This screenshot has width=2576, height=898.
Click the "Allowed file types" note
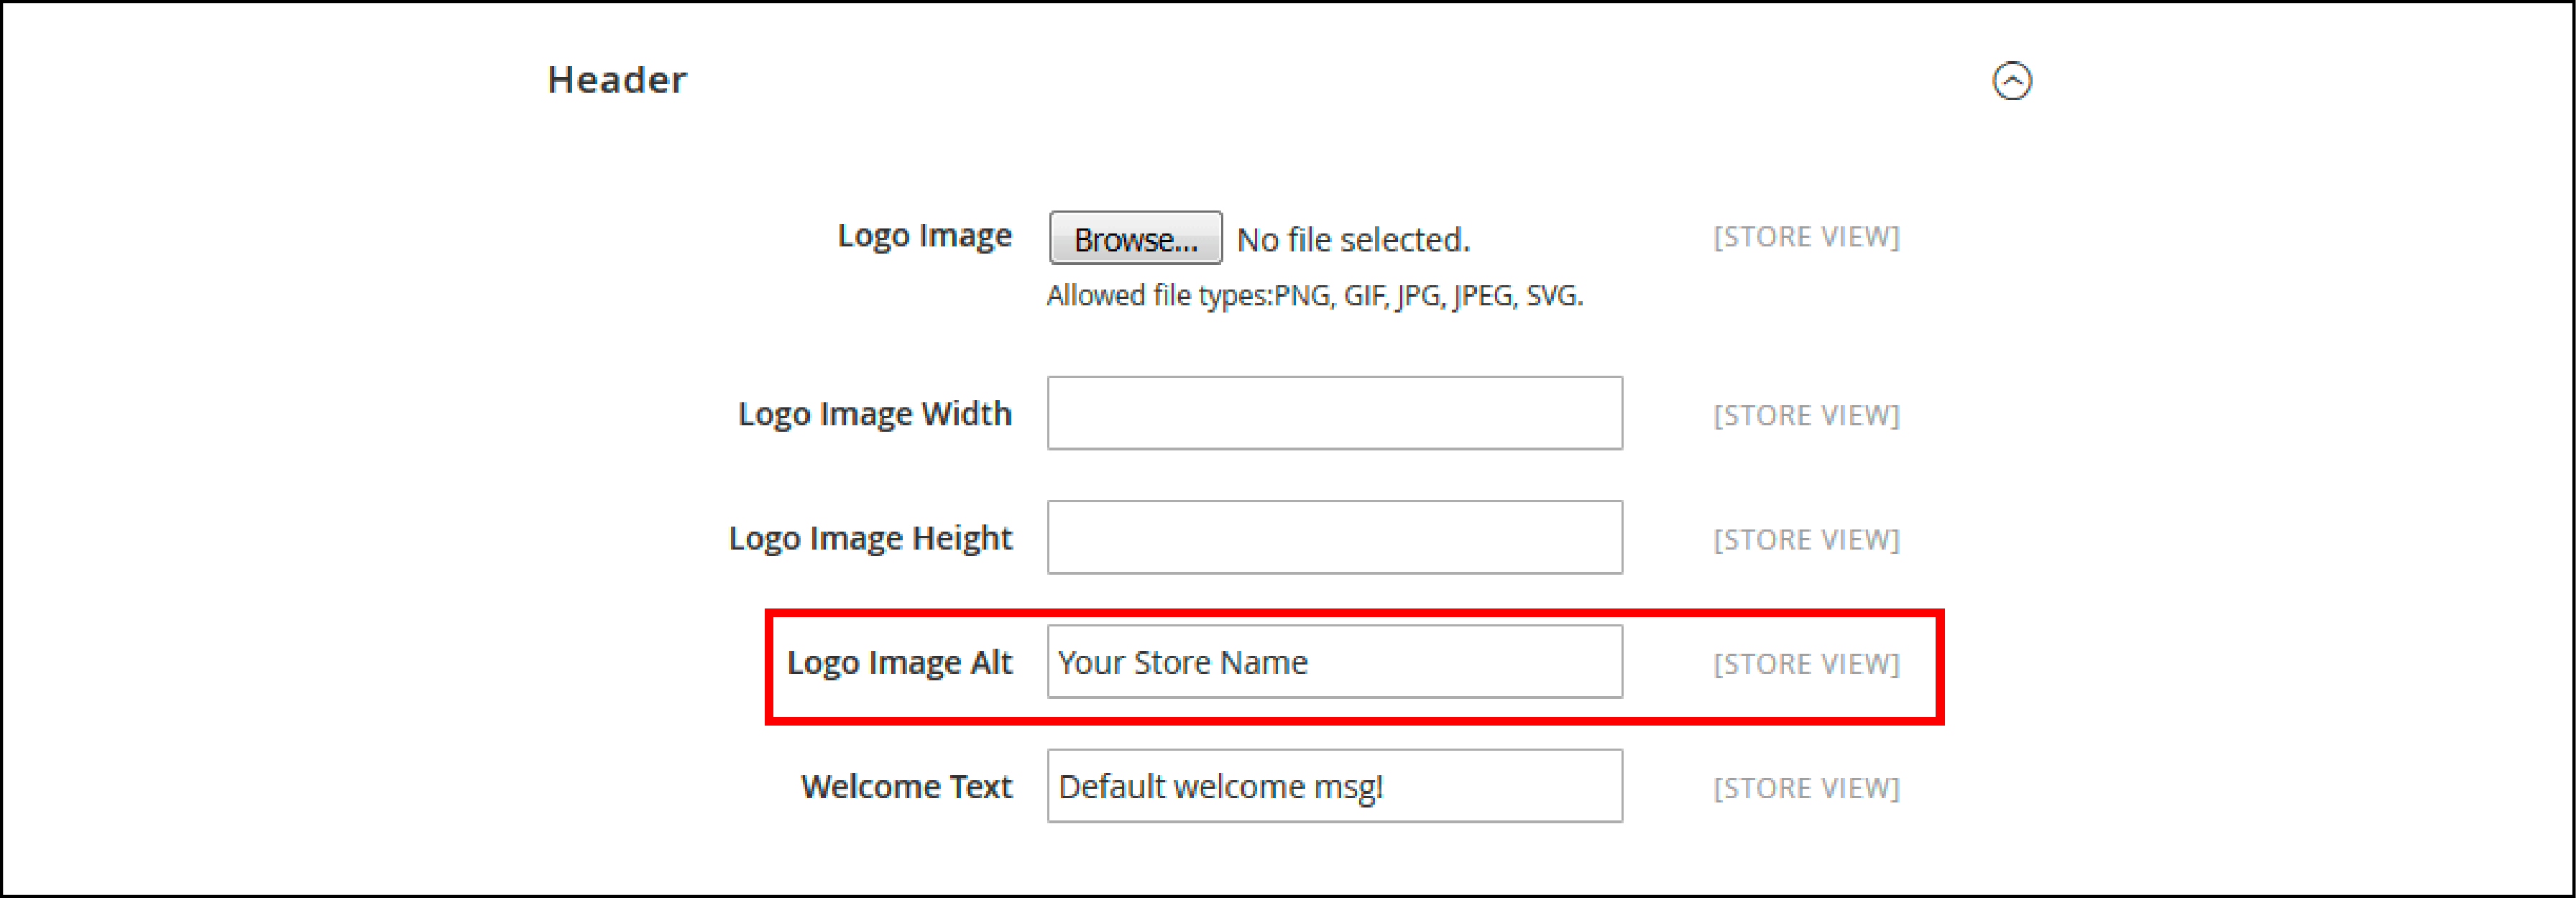point(1315,296)
